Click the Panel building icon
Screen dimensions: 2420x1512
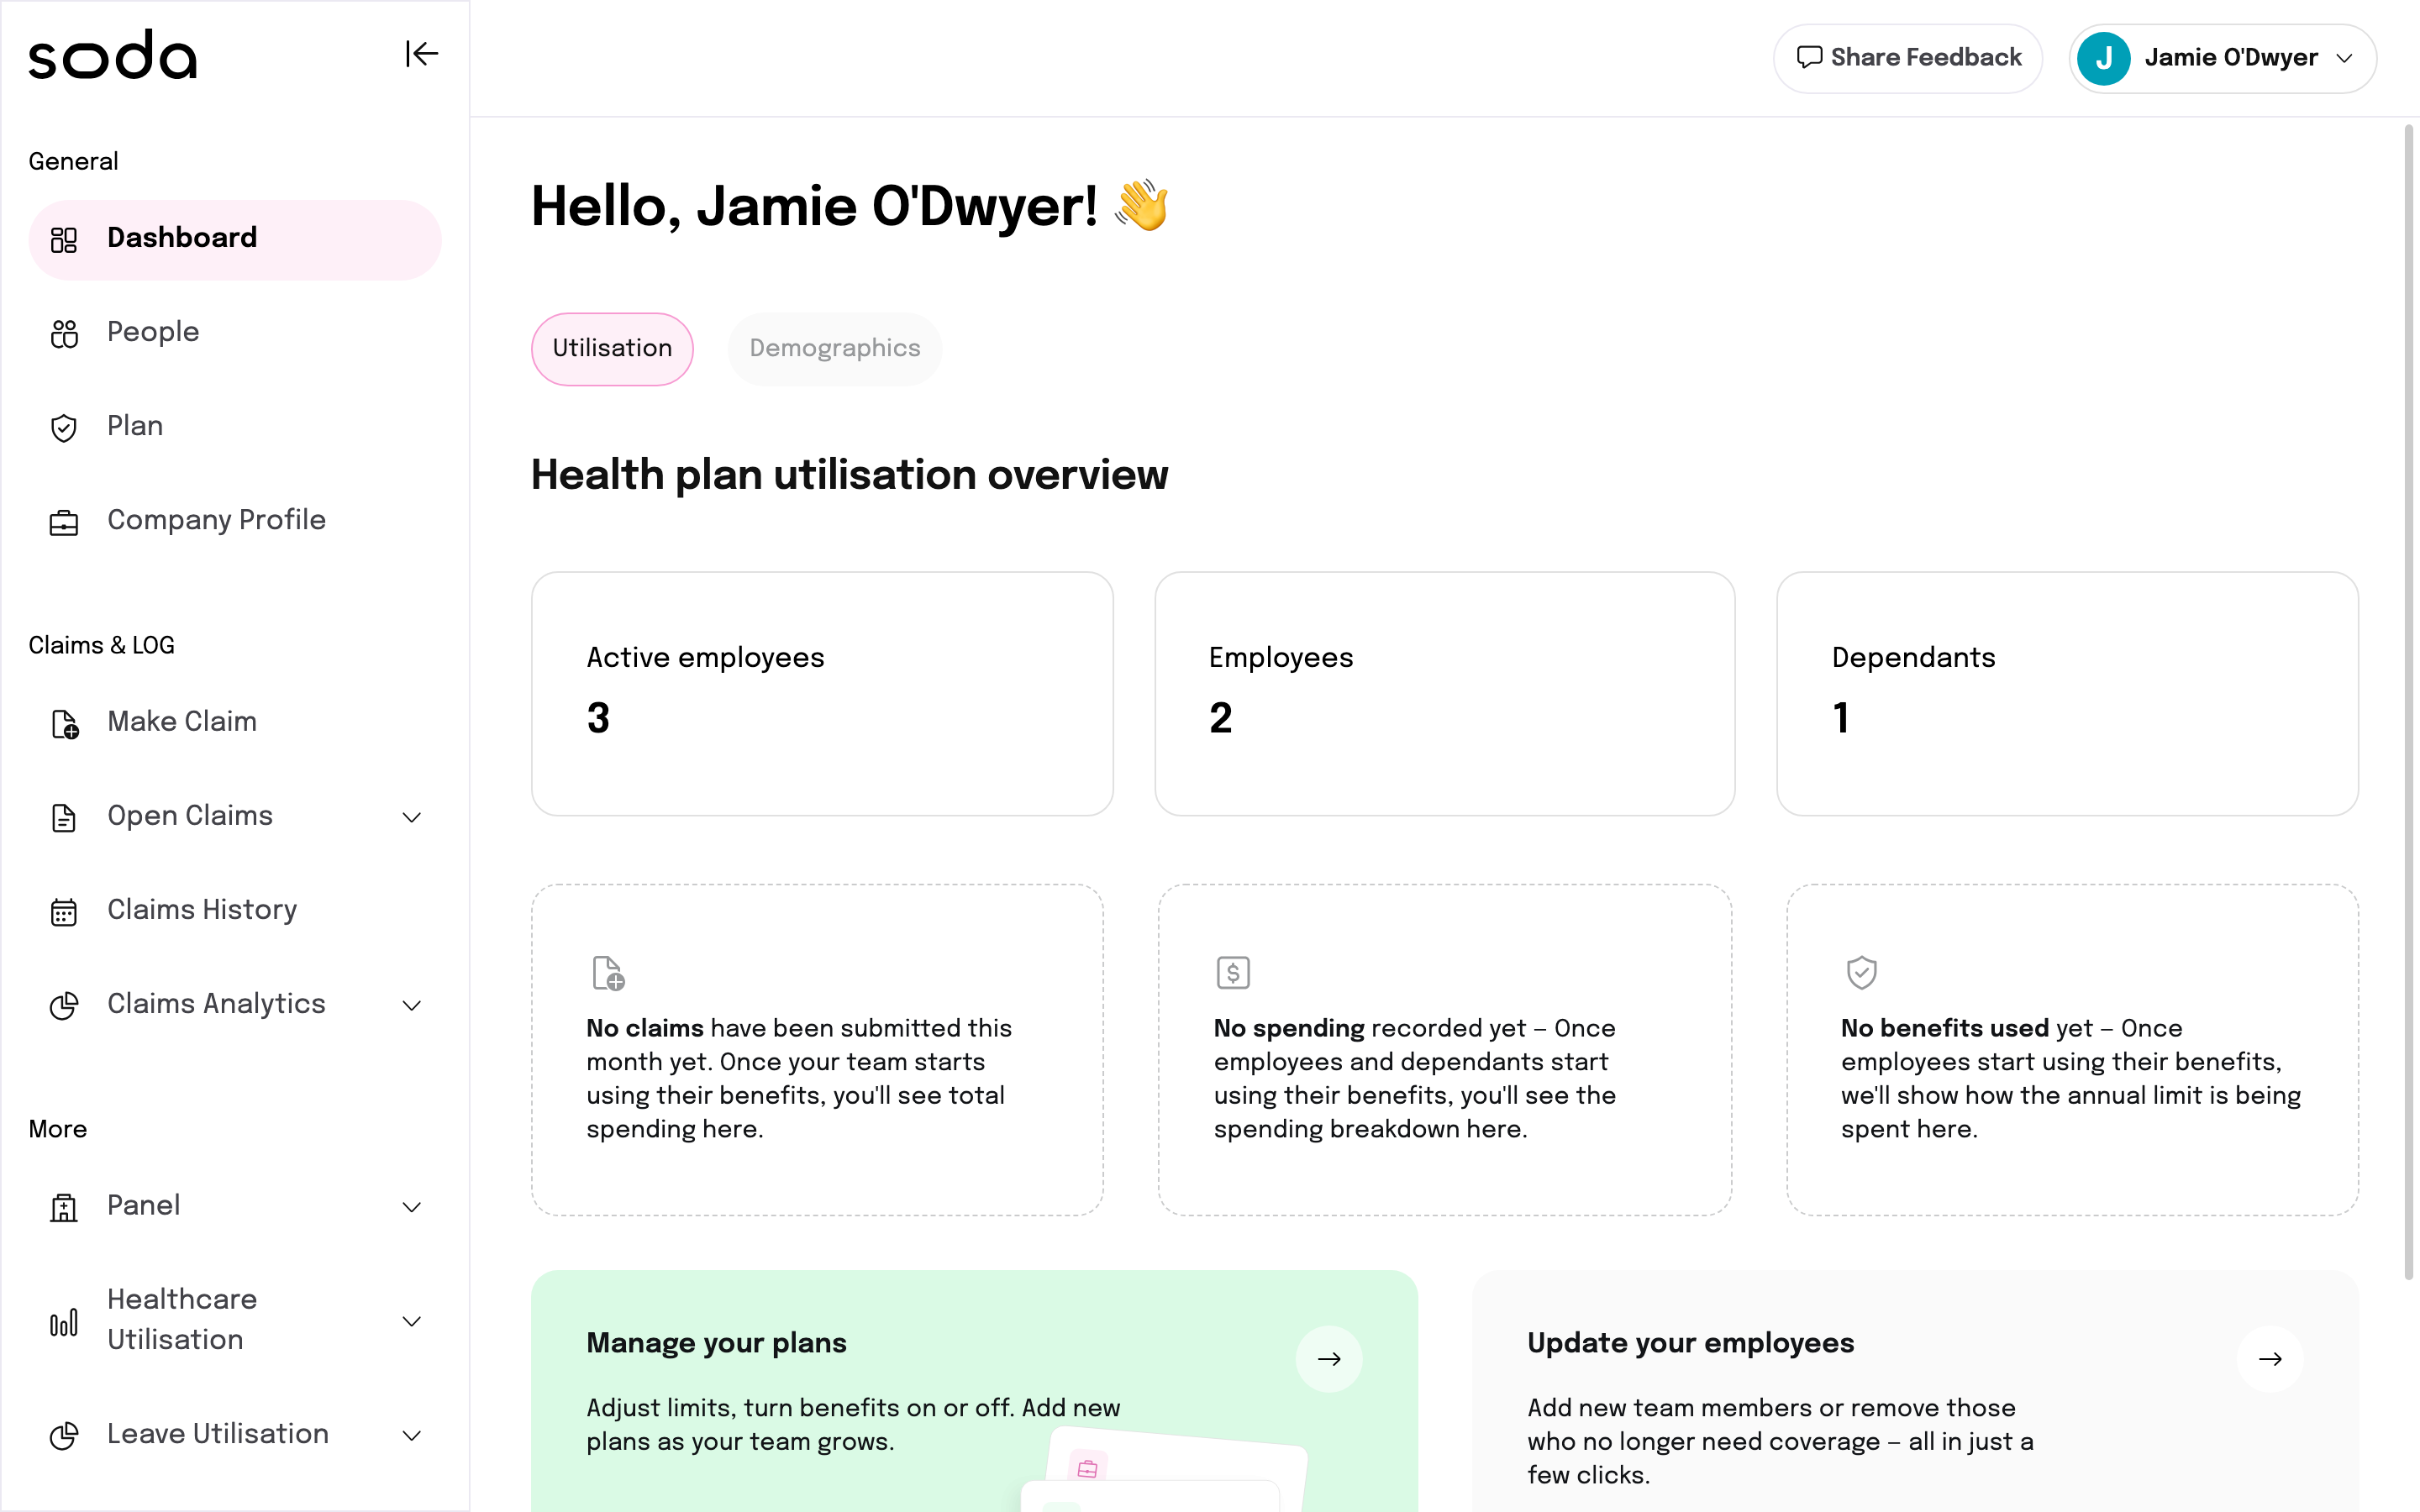[x=64, y=1207]
